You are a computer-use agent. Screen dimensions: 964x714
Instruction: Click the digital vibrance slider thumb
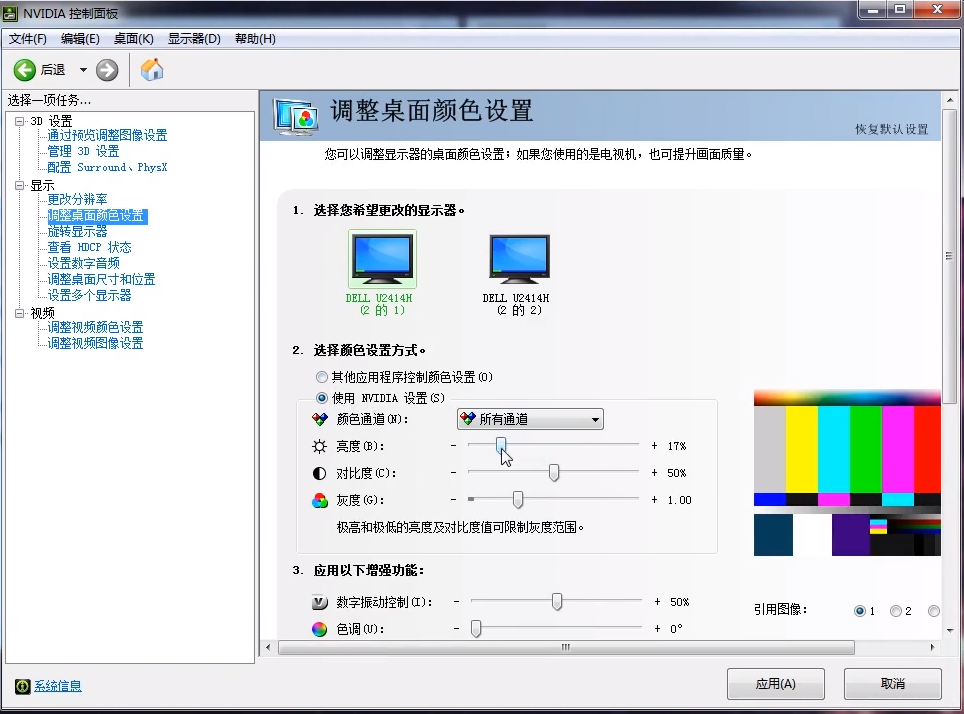pos(557,601)
